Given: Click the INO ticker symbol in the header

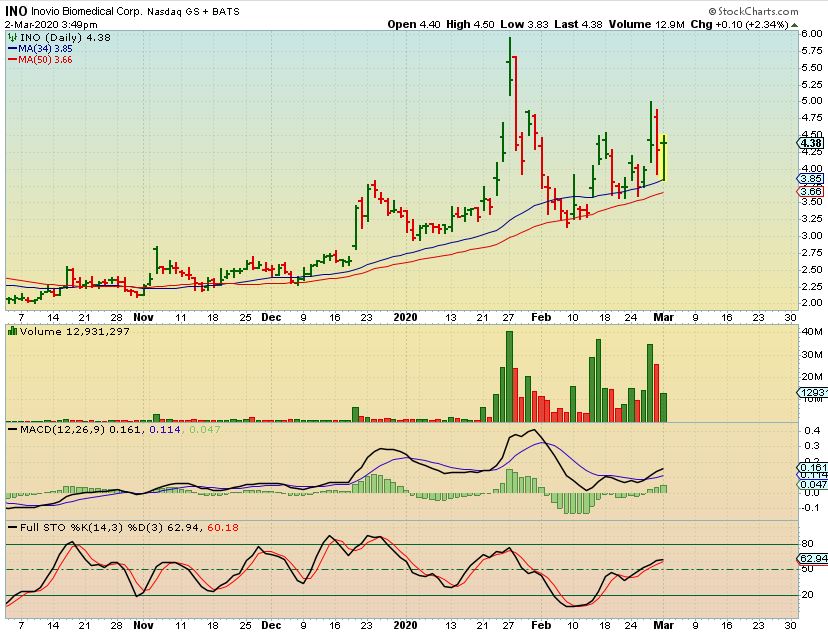Looking at the screenshot, I should tap(16, 11).
